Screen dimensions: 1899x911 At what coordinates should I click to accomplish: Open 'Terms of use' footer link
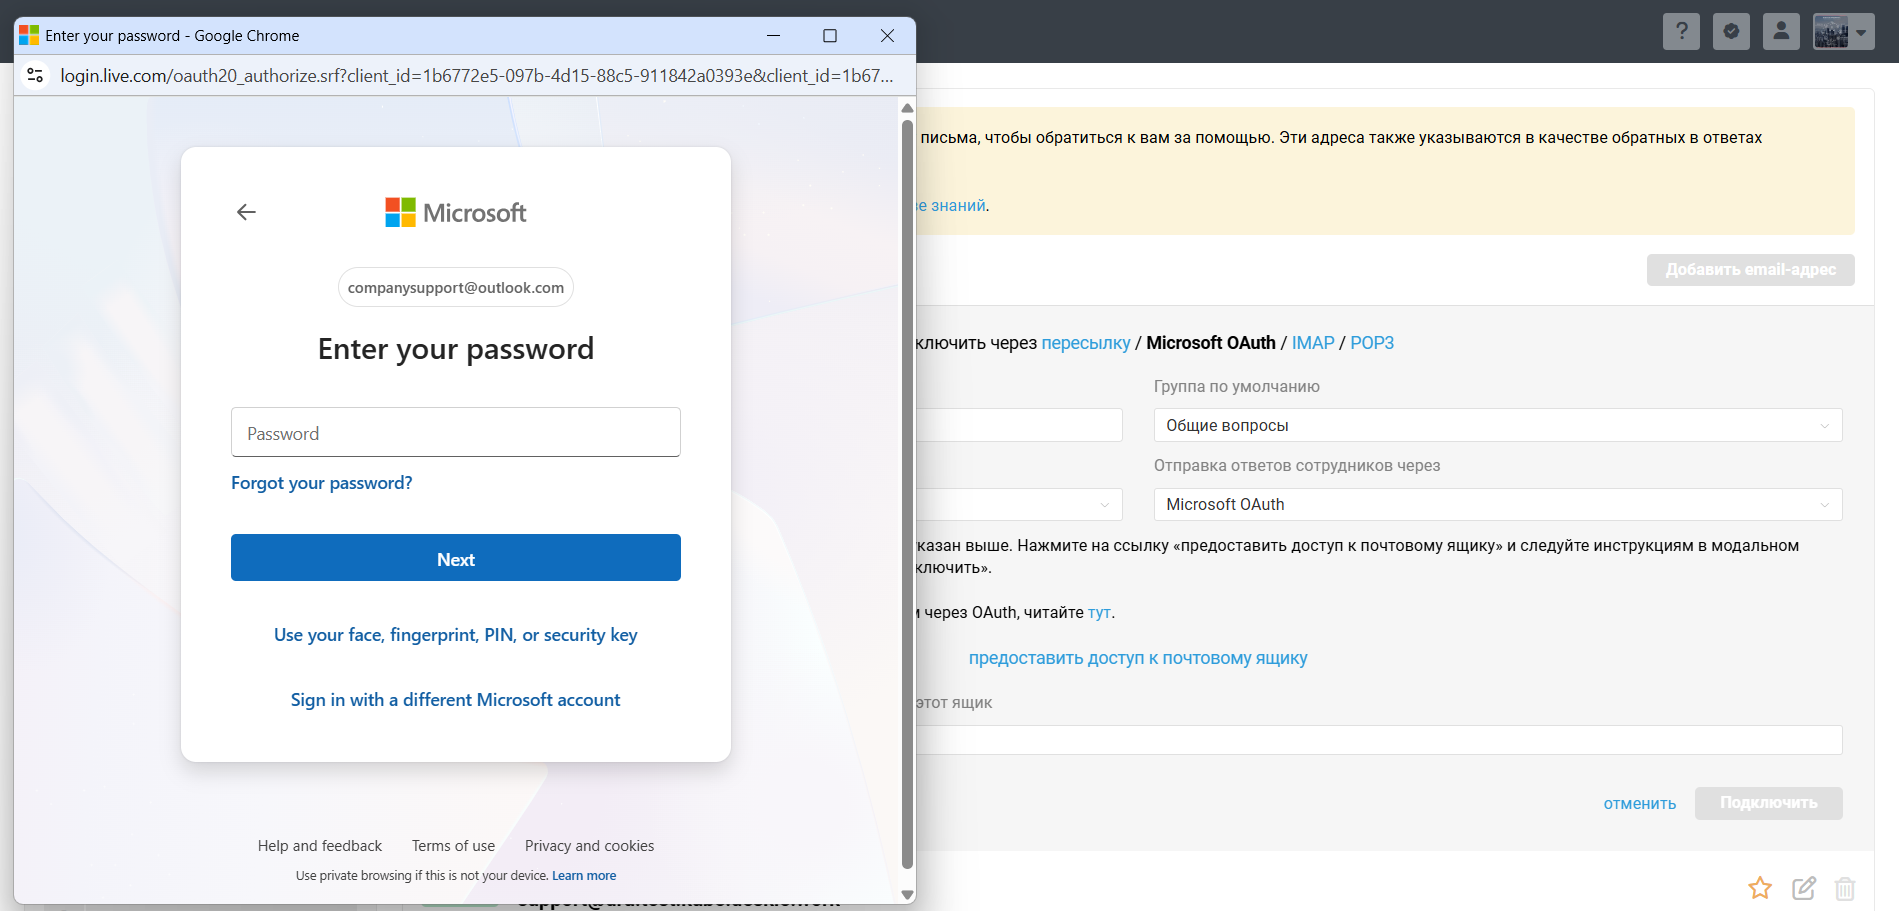(x=453, y=846)
